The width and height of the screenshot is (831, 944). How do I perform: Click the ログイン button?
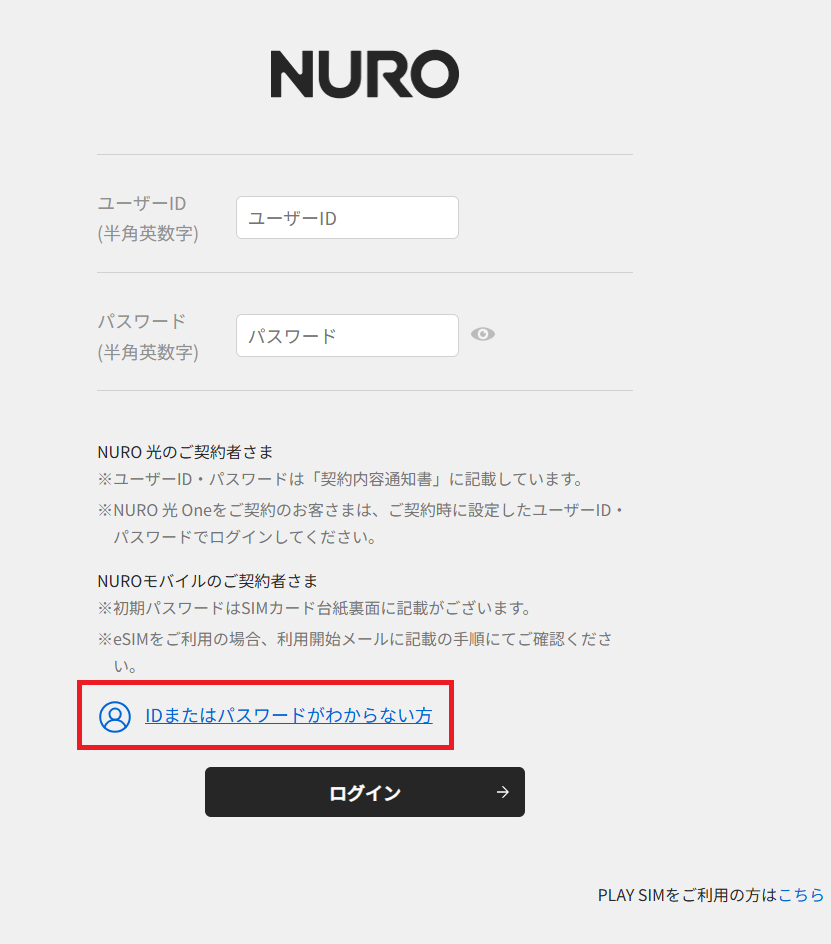click(x=365, y=792)
